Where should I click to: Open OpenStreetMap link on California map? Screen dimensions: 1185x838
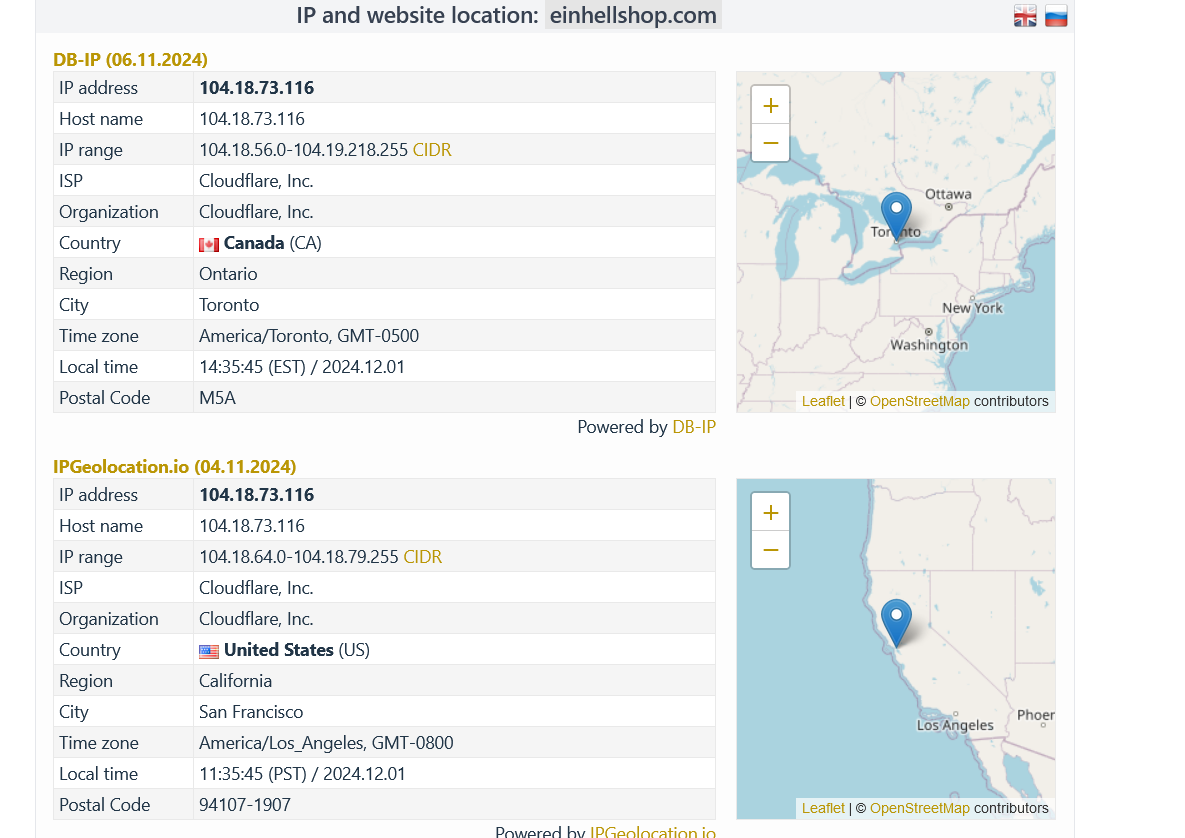[919, 808]
